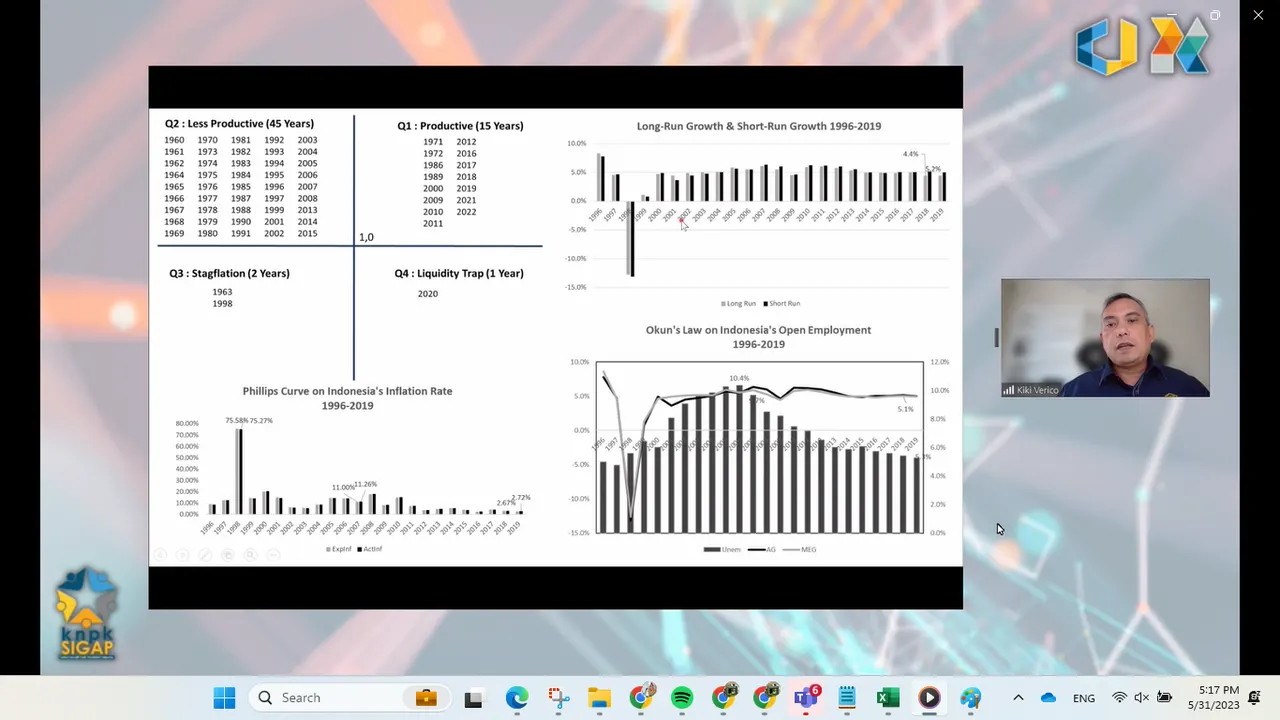Open the Notepad taskbar icon

(x=847, y=698)
